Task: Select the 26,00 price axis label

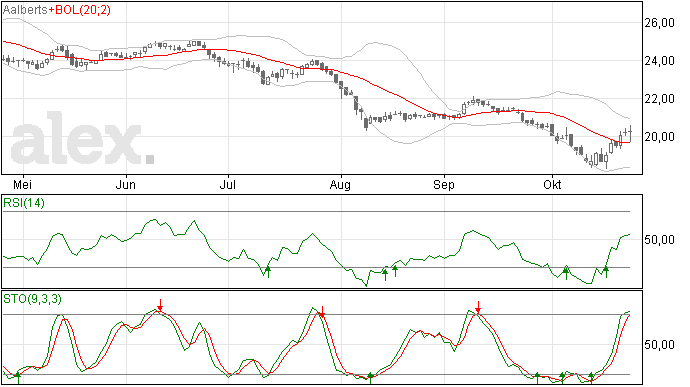Action: pos(659,23)
